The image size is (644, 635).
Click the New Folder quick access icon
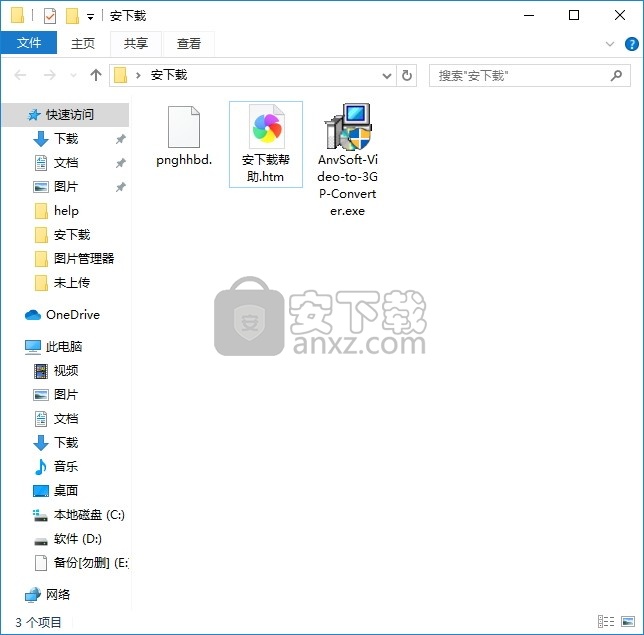click(72, 16)
